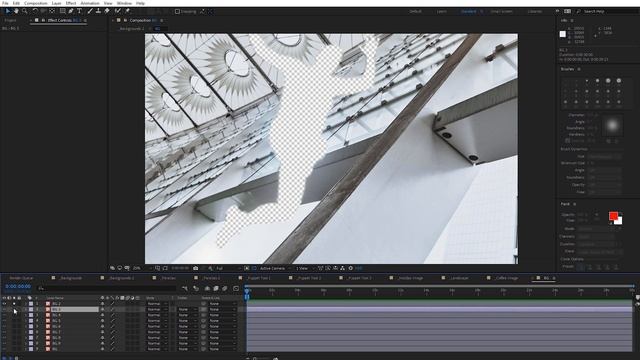Take a snapshot with camera icon
The height and width of the screenshot is (360, 640).
196,268
